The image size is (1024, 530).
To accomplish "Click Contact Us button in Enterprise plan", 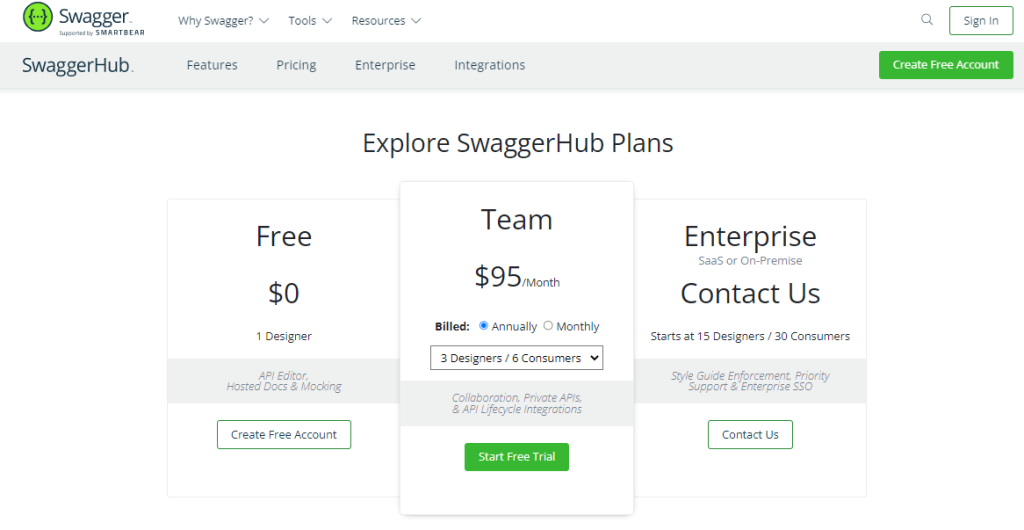I will click(750, 435).
